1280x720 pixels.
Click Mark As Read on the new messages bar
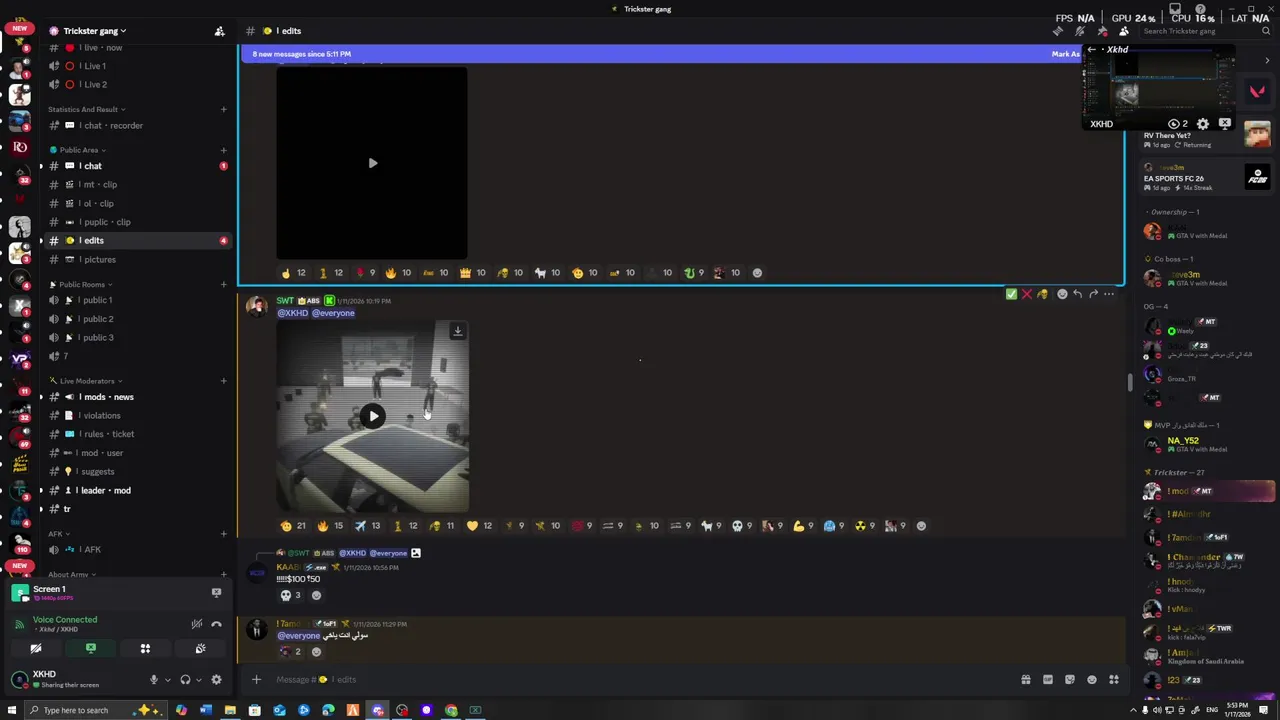point(1066,54)
